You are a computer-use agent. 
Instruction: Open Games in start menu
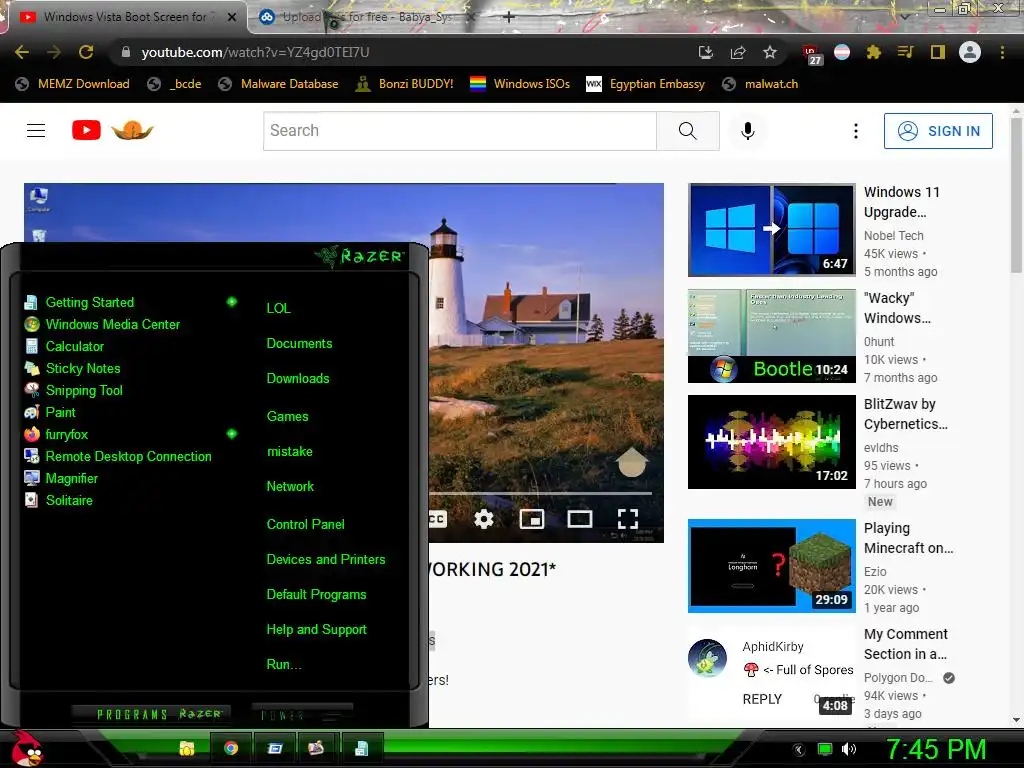point(287,416)
